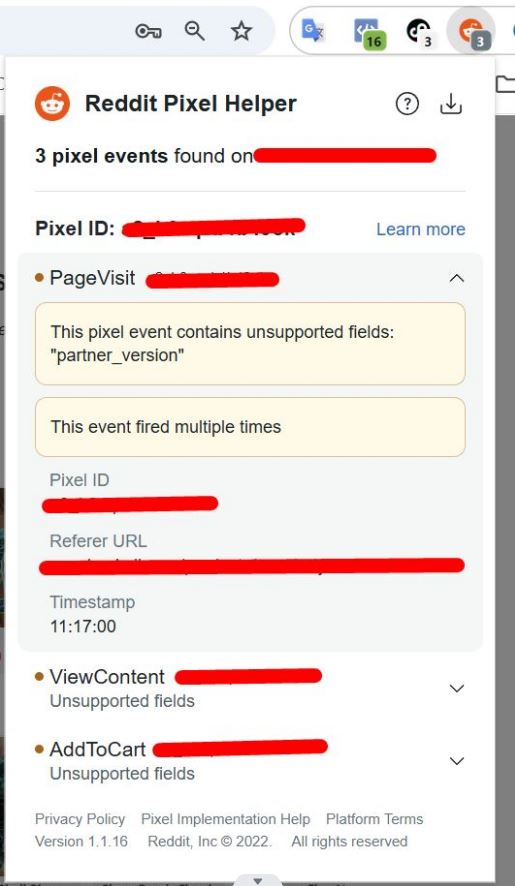Click the PageVisit event title
The height and width of the screenshot is (886, 515).
(92, 278)
